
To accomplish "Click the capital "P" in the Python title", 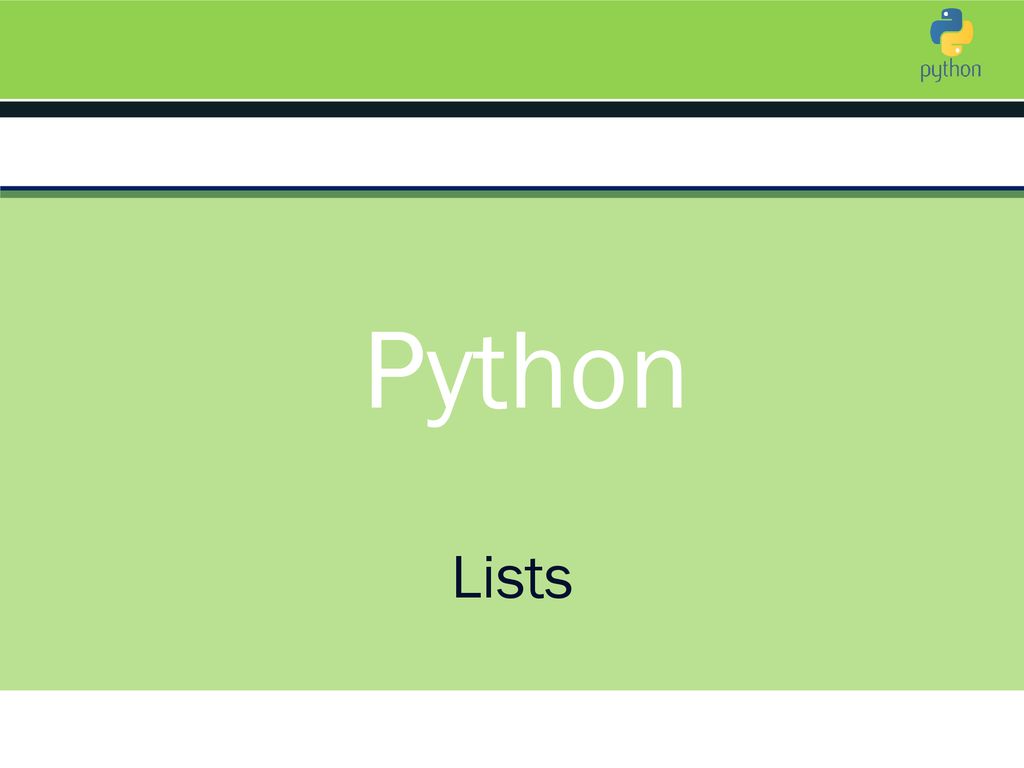I will pos(396,369).
